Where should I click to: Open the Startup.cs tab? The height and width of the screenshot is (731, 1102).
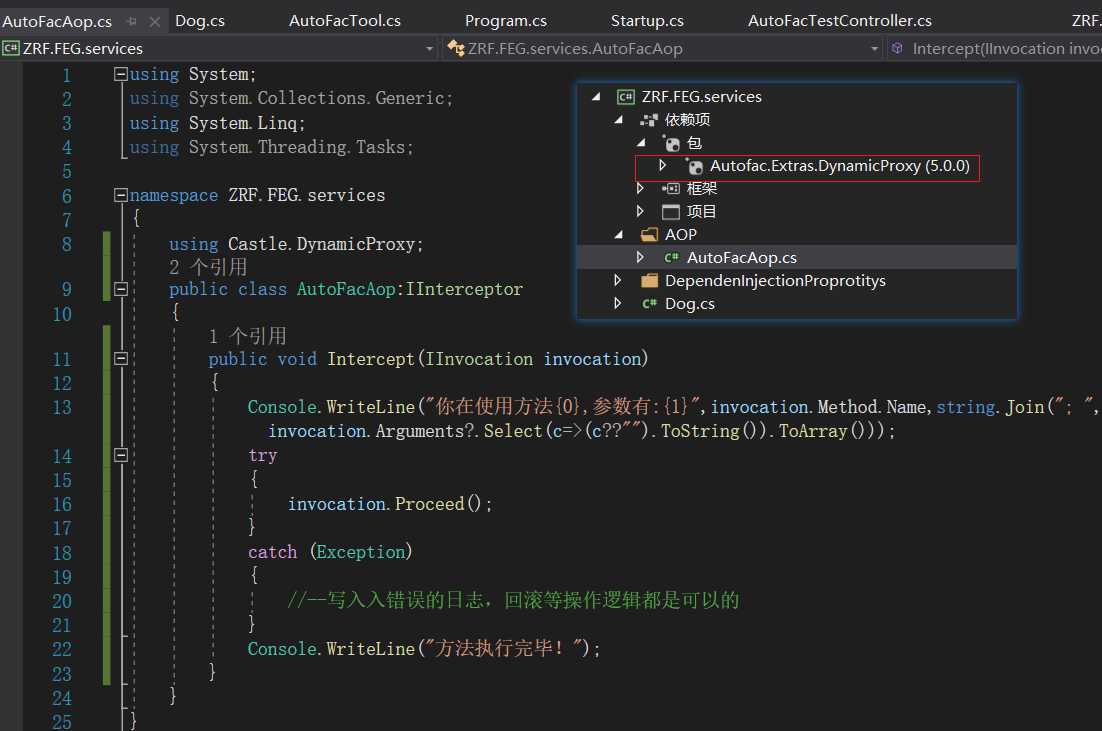647,21
